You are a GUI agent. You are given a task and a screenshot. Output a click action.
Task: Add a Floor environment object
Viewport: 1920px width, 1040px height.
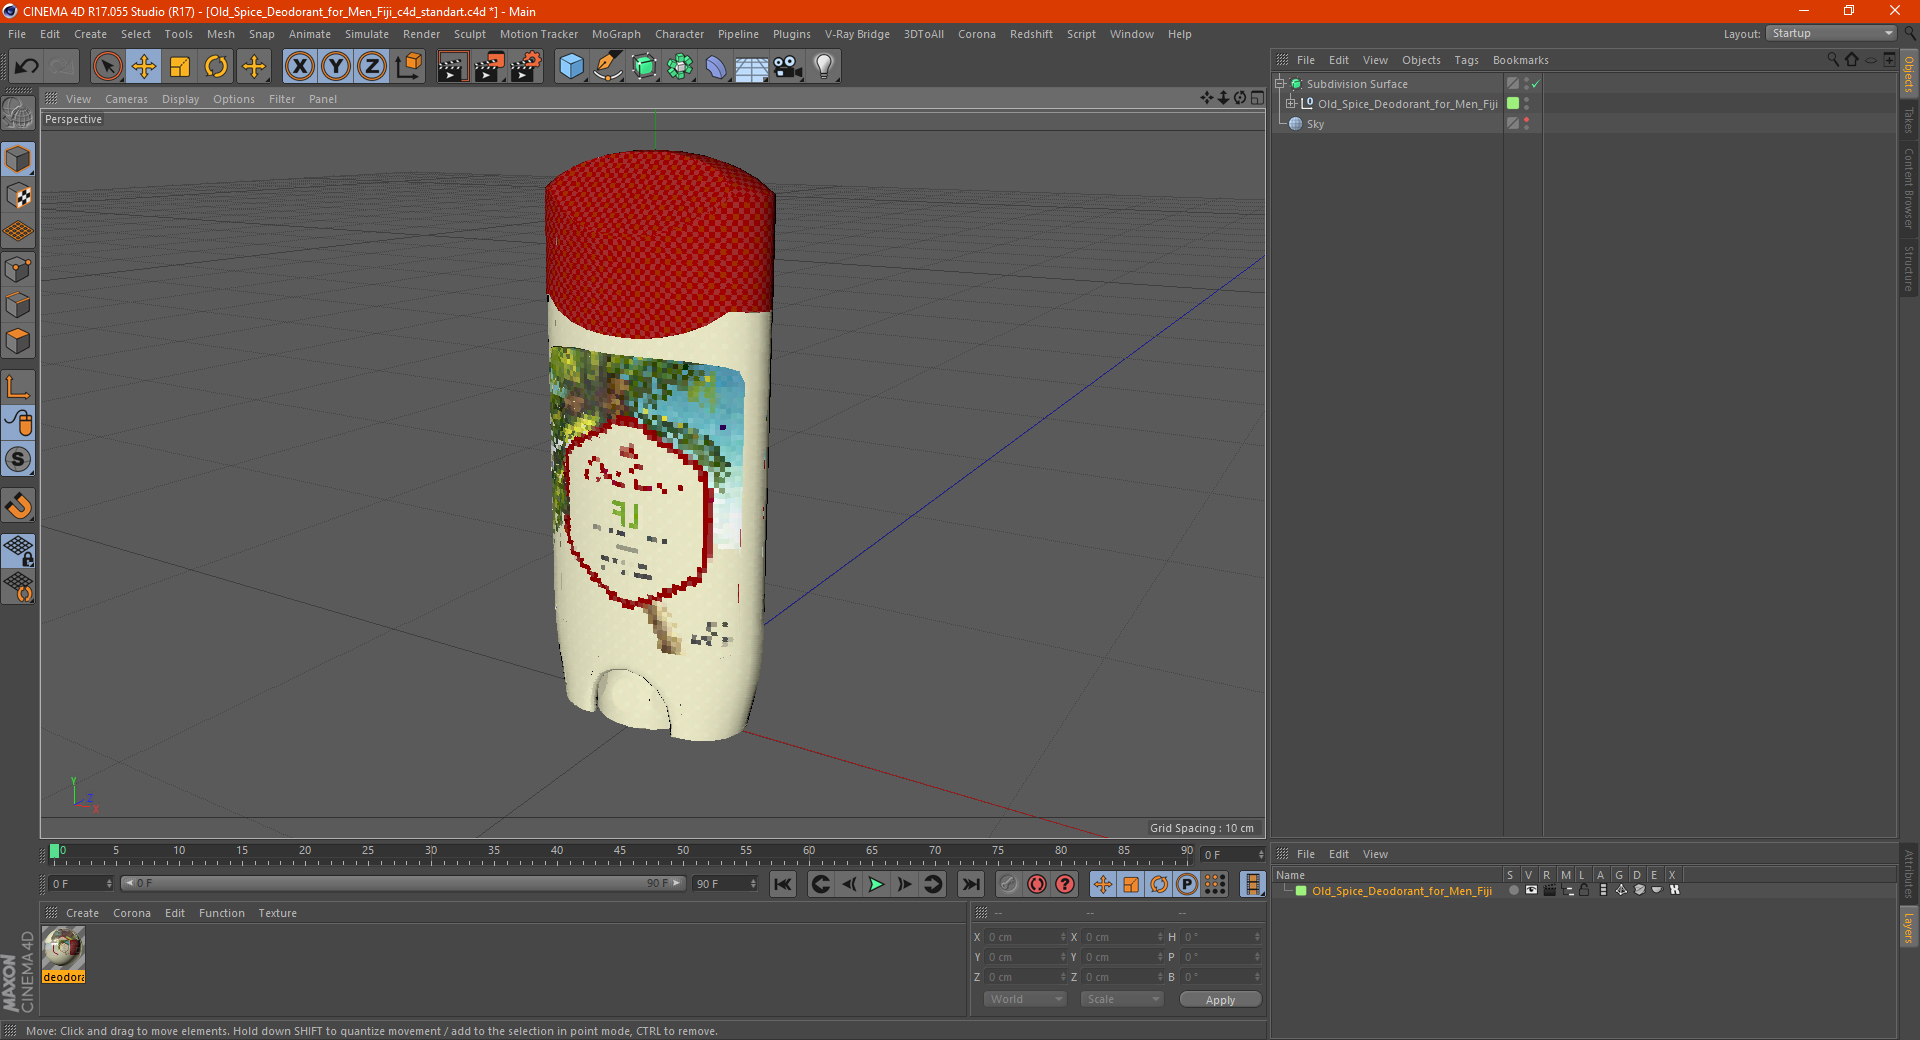(x=751, y=67)
